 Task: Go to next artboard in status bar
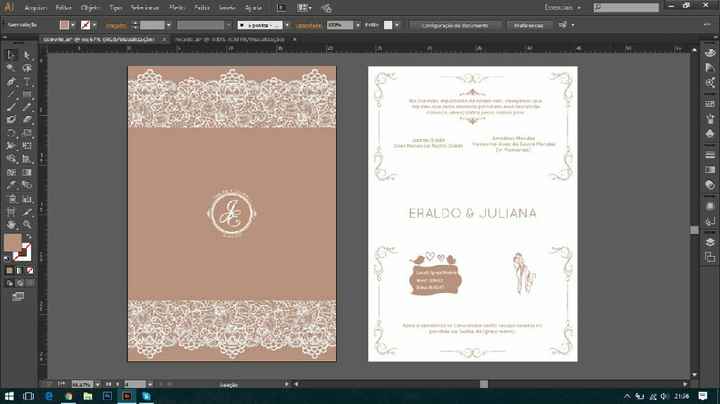click(160, 384)
